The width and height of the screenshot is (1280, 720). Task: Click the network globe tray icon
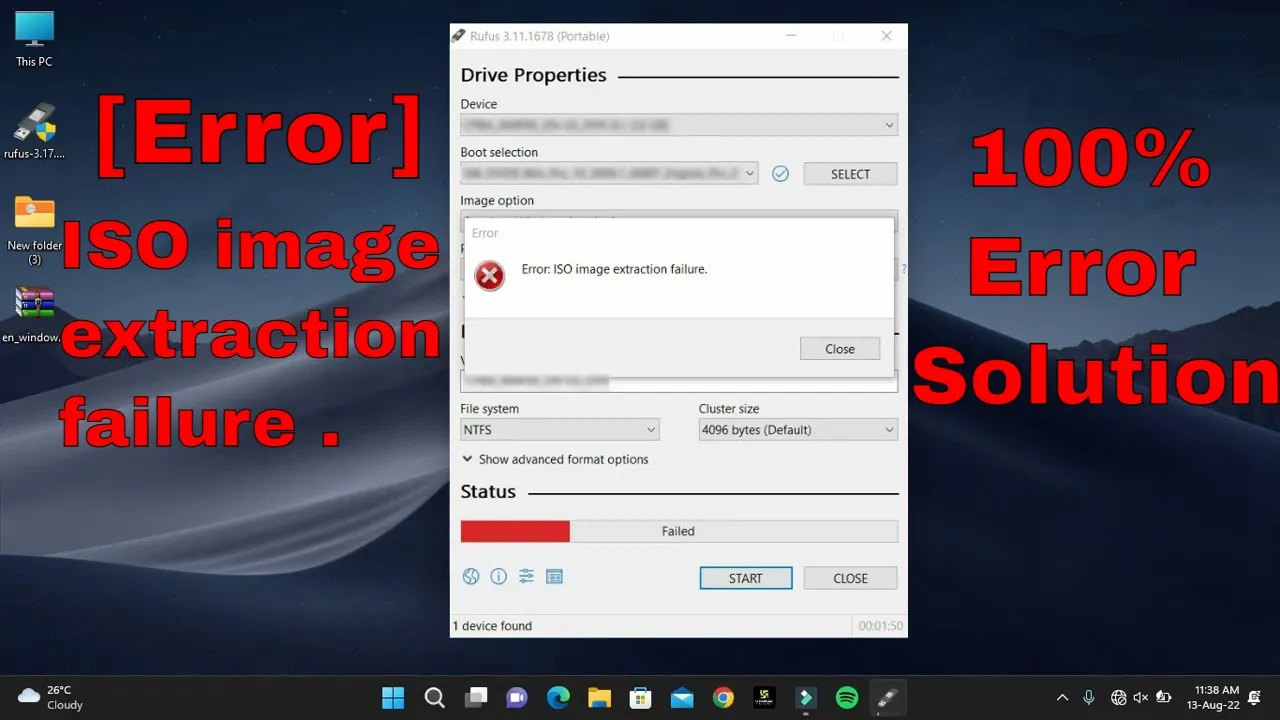point(1118,697)
